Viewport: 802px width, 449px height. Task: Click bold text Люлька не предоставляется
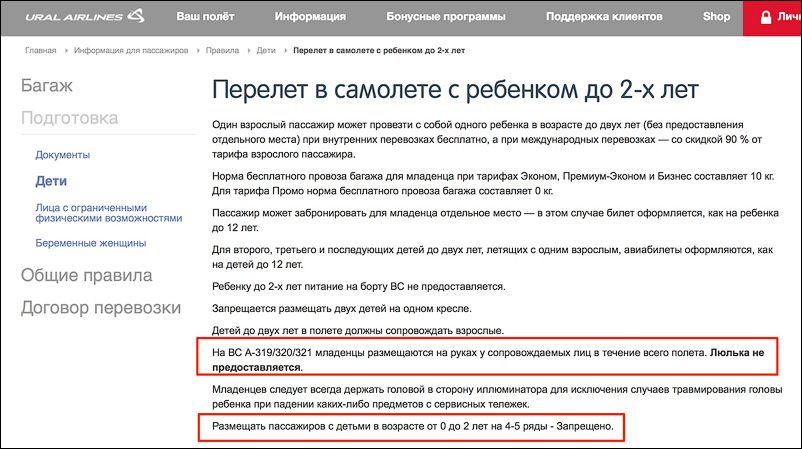tap(737, 353)
